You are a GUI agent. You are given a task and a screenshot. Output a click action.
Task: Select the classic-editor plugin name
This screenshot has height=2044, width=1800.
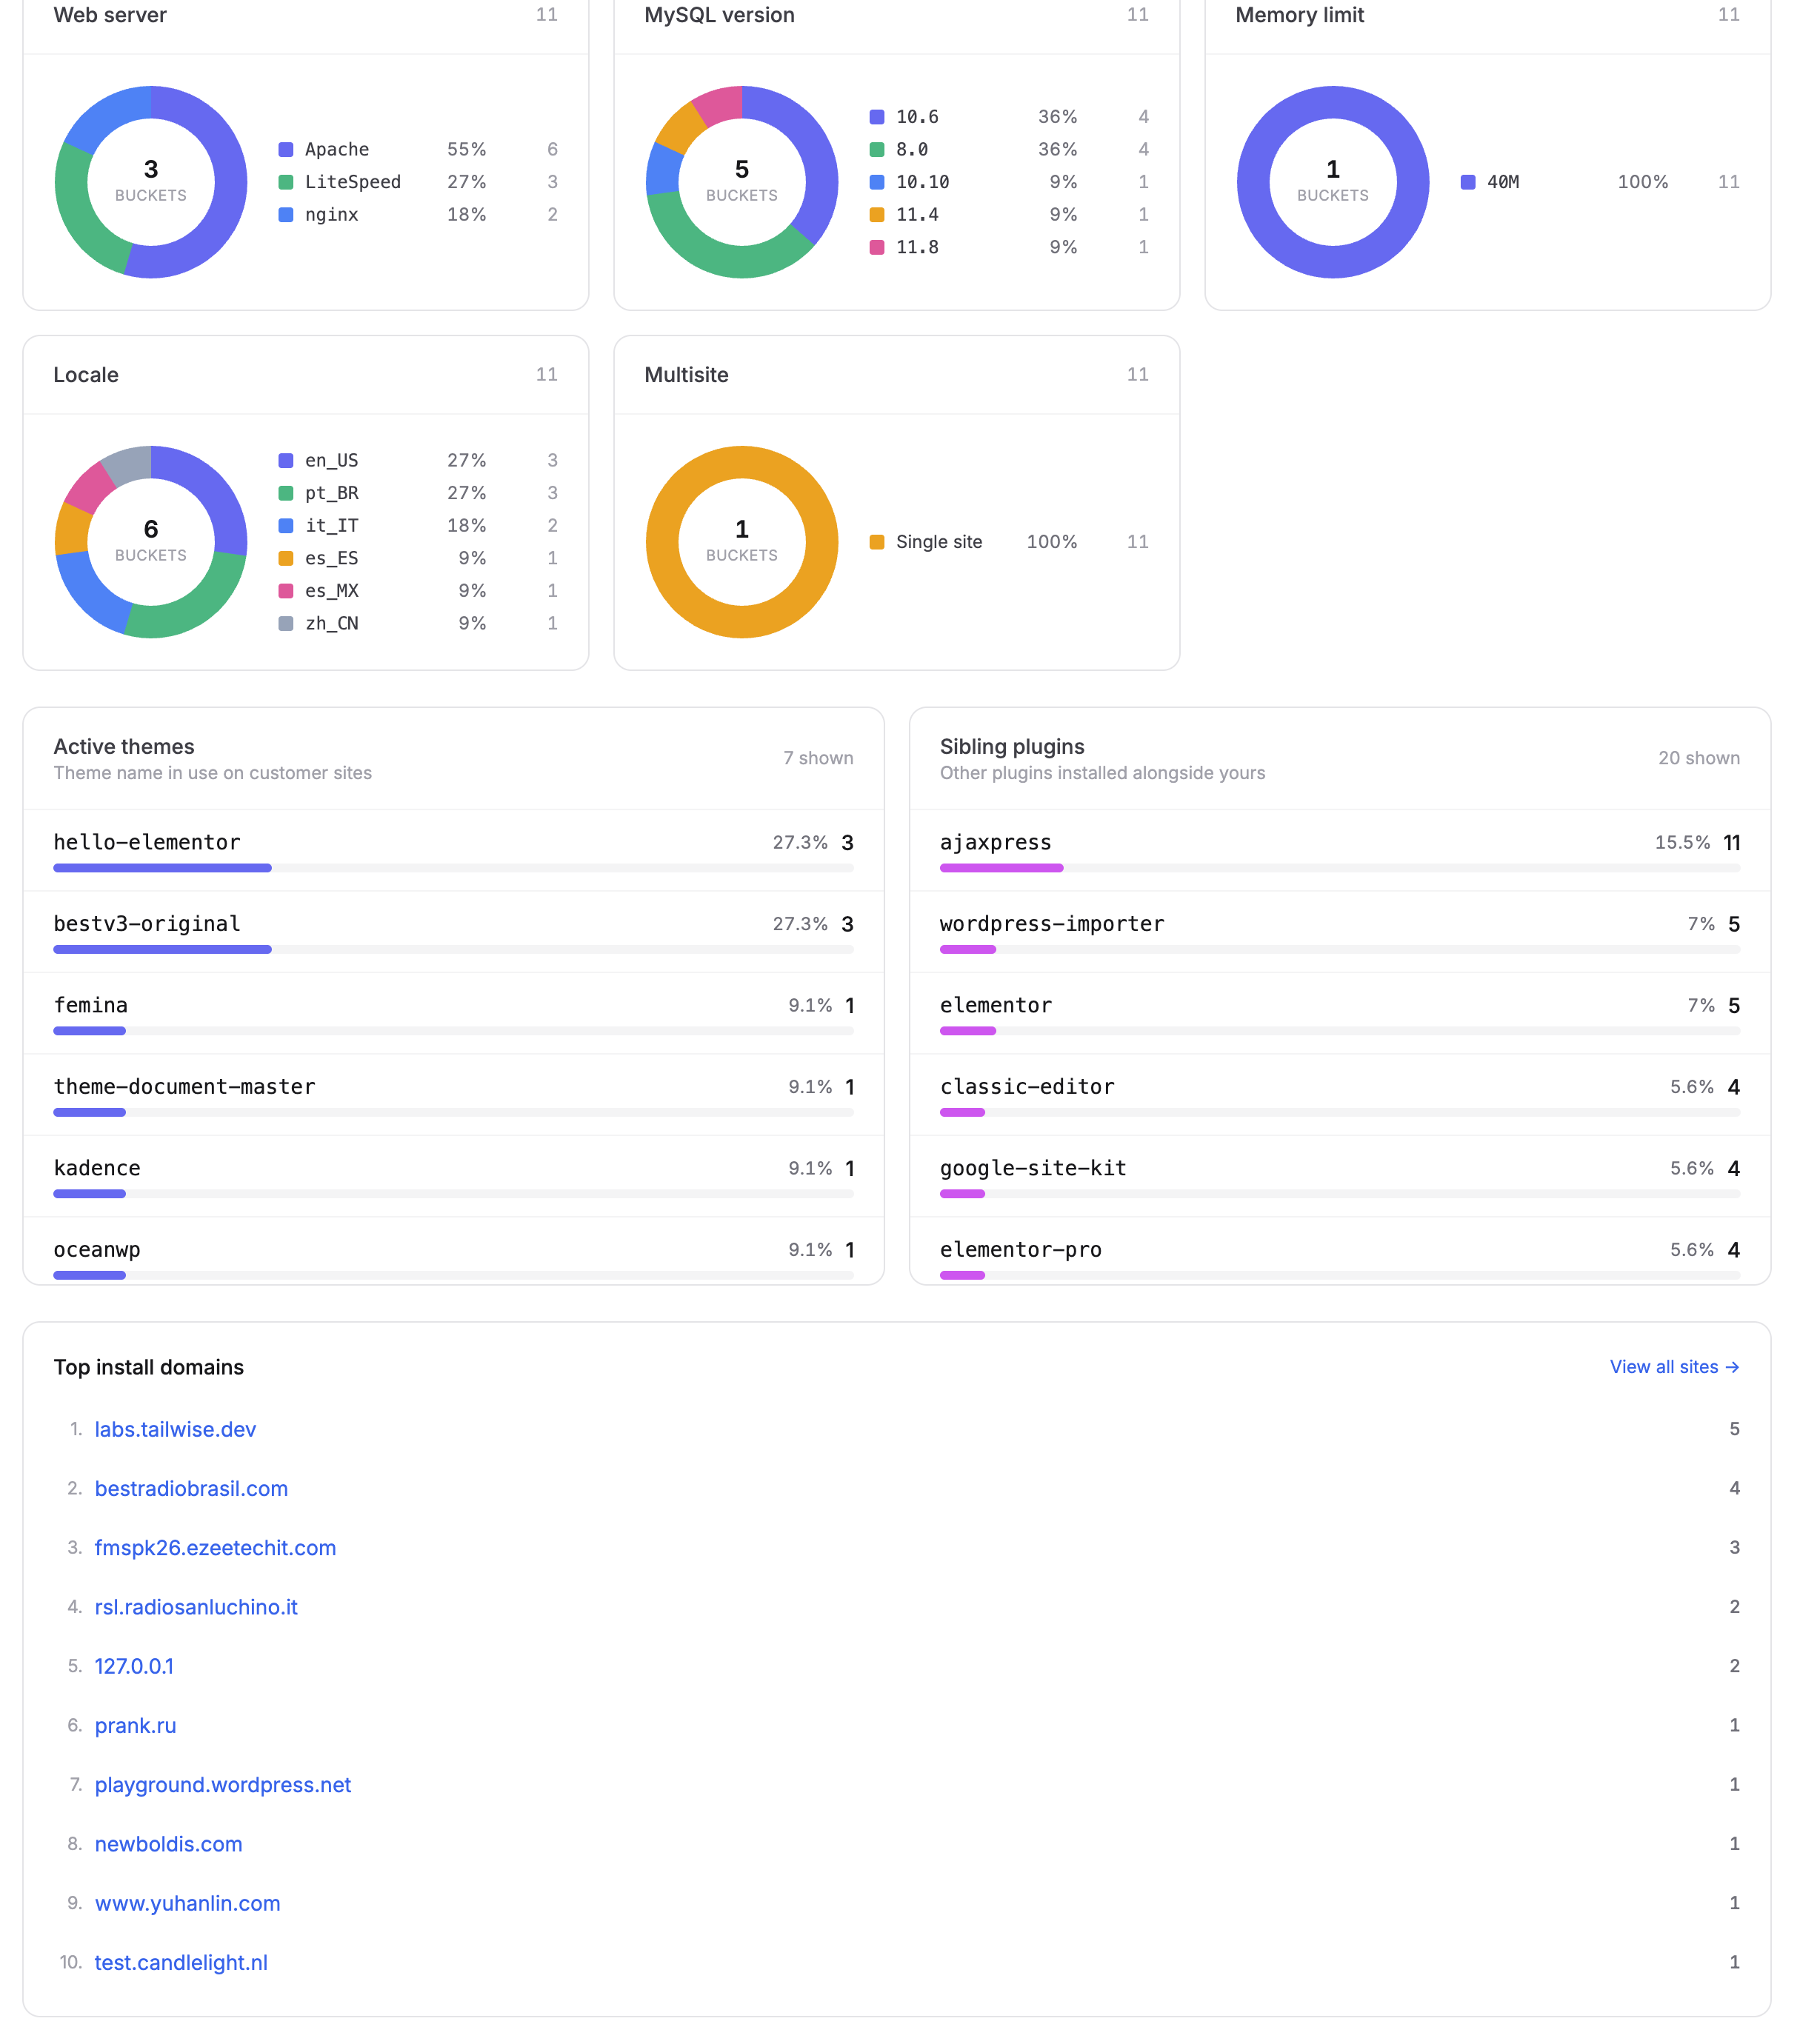(x=1027, y=1087)
